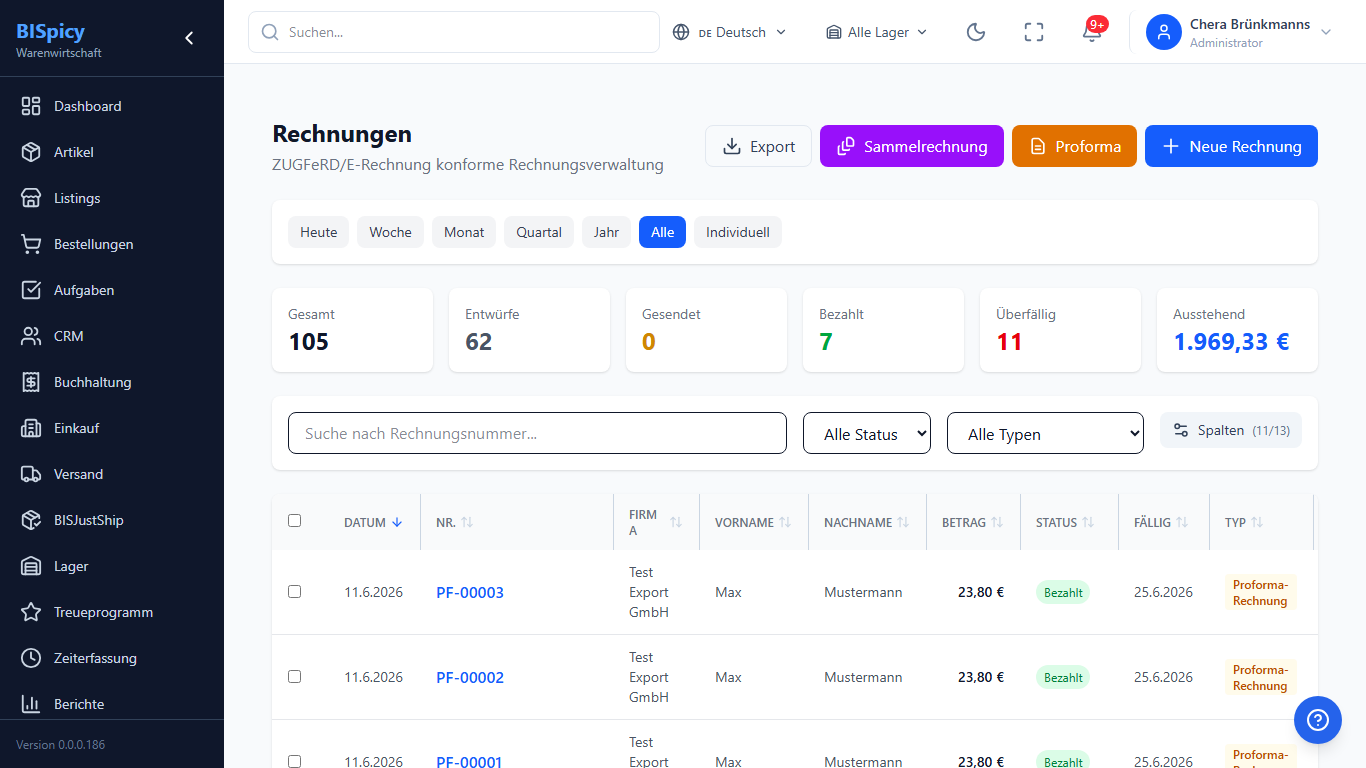Open notifications via the bell icon

pos(1092,32)
